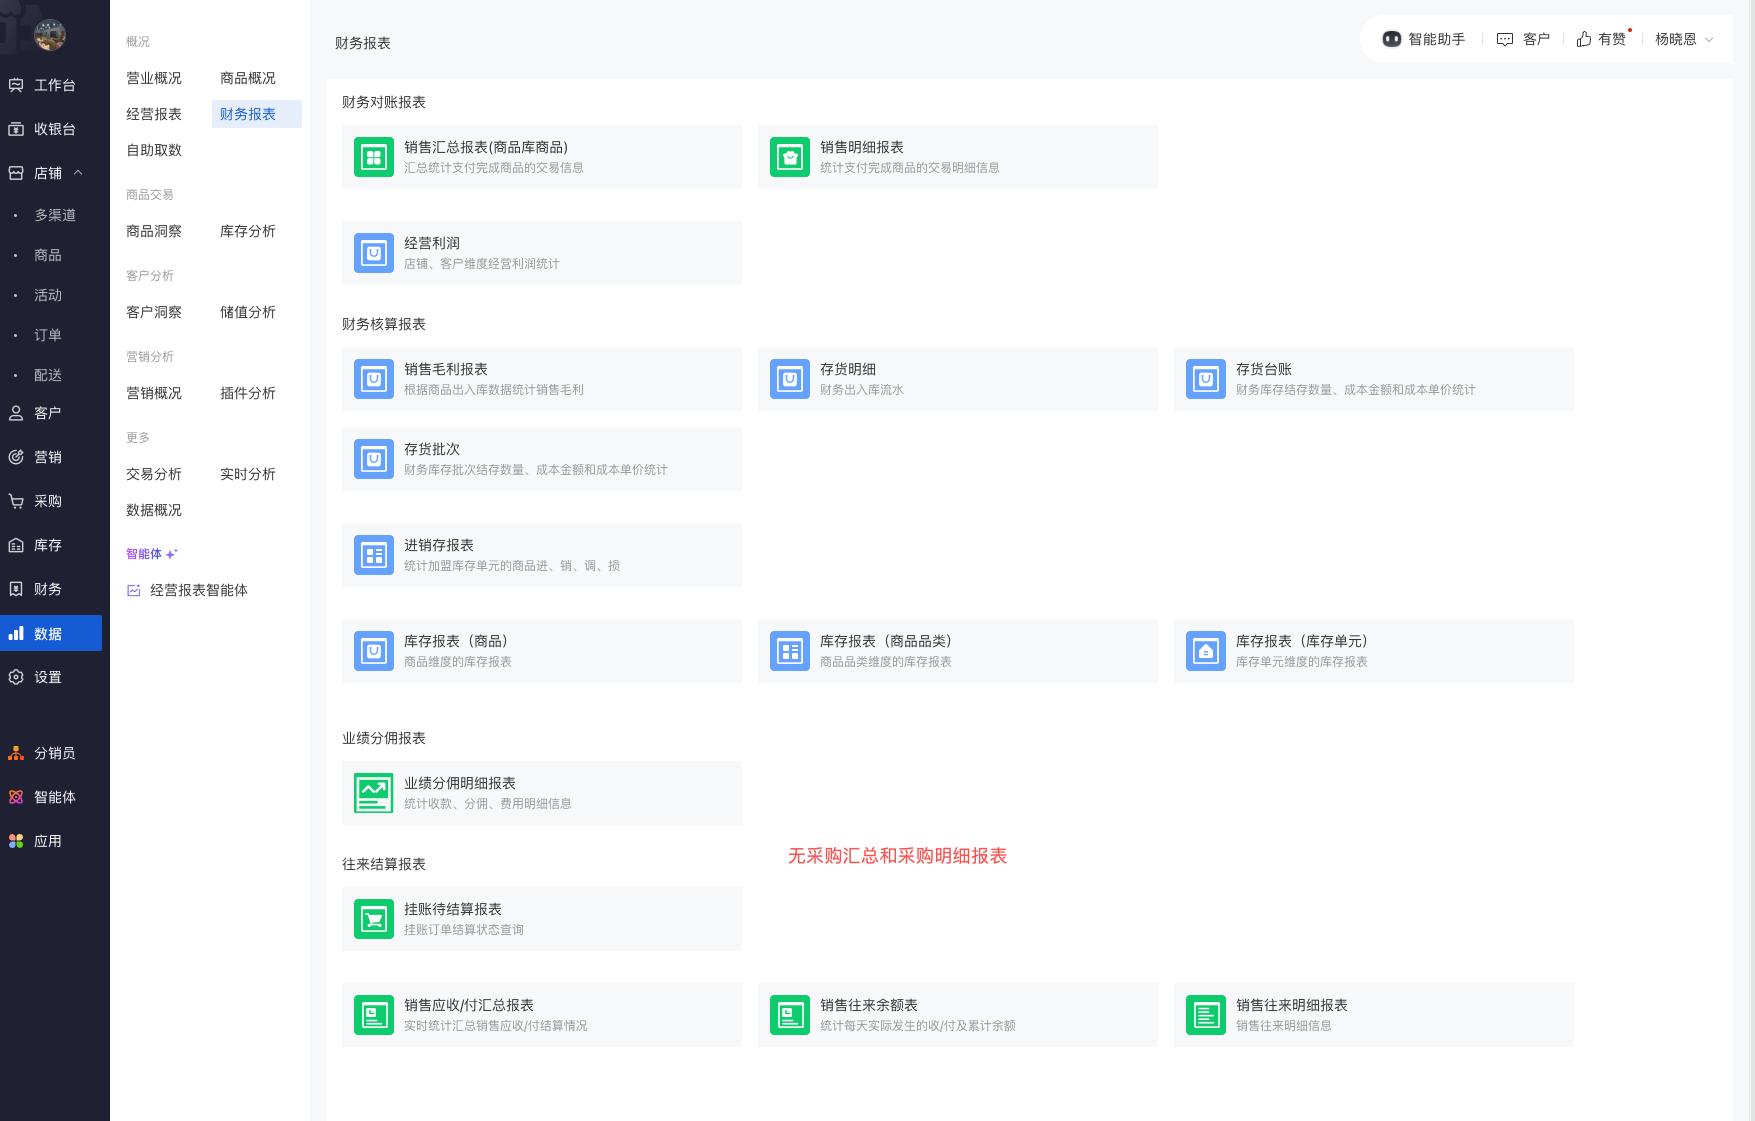
Task: Click the 销售汇总报表 green grid icon
Action: (374, 157)
